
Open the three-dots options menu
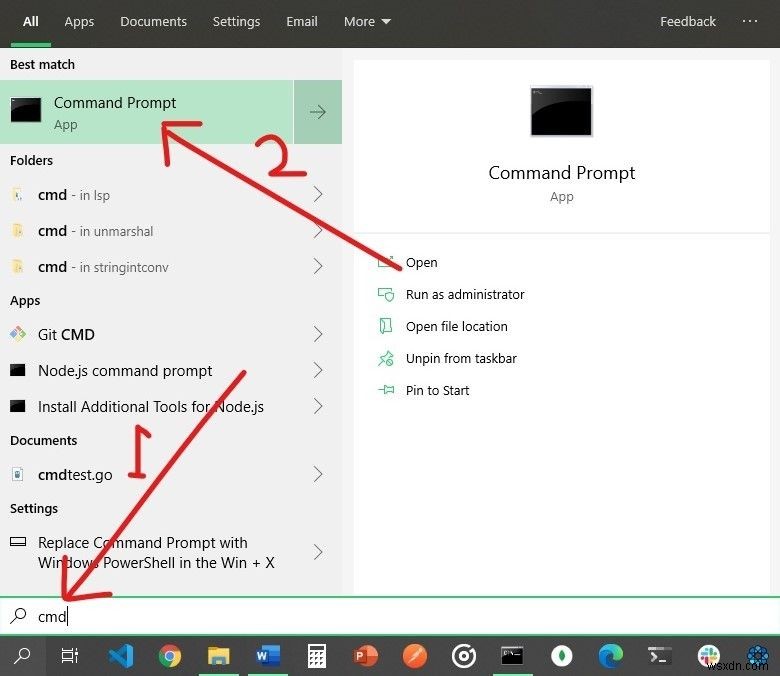(749, 21)
